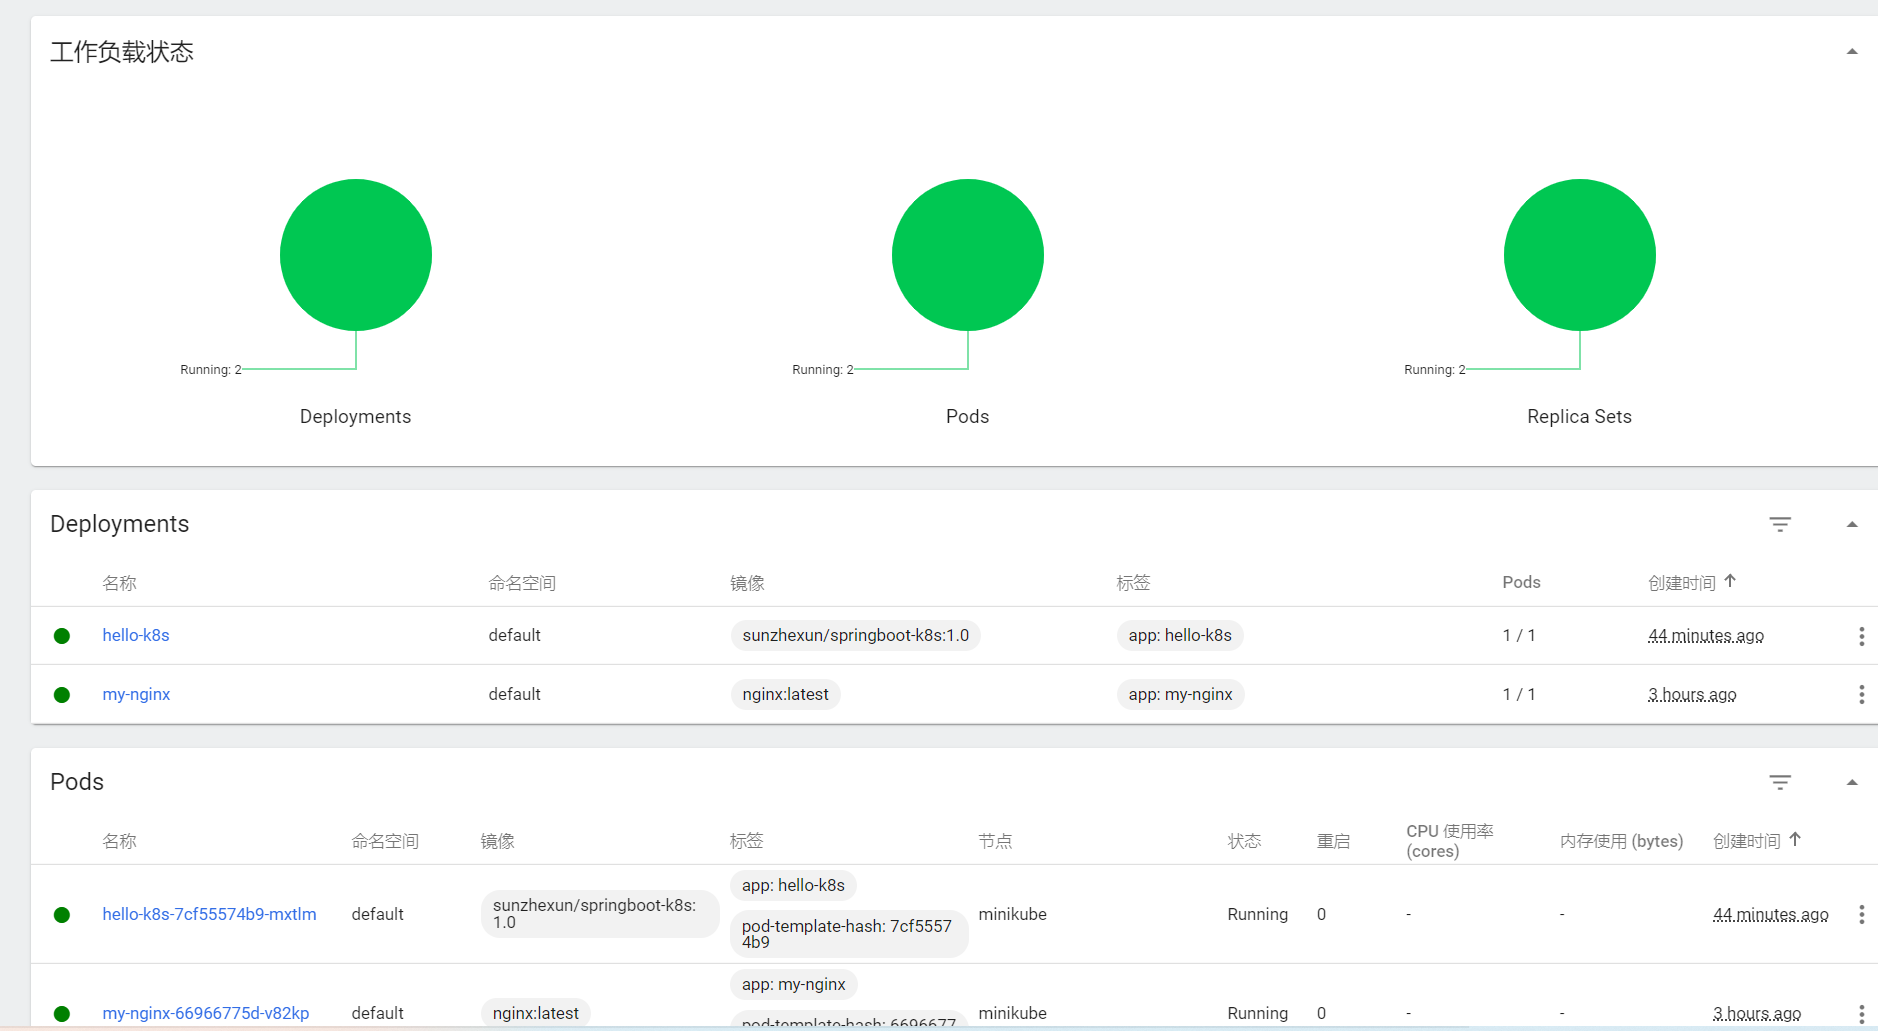Click the 44 minutes ago timestamp link

pyautogui.click(x=1706, y=635)
